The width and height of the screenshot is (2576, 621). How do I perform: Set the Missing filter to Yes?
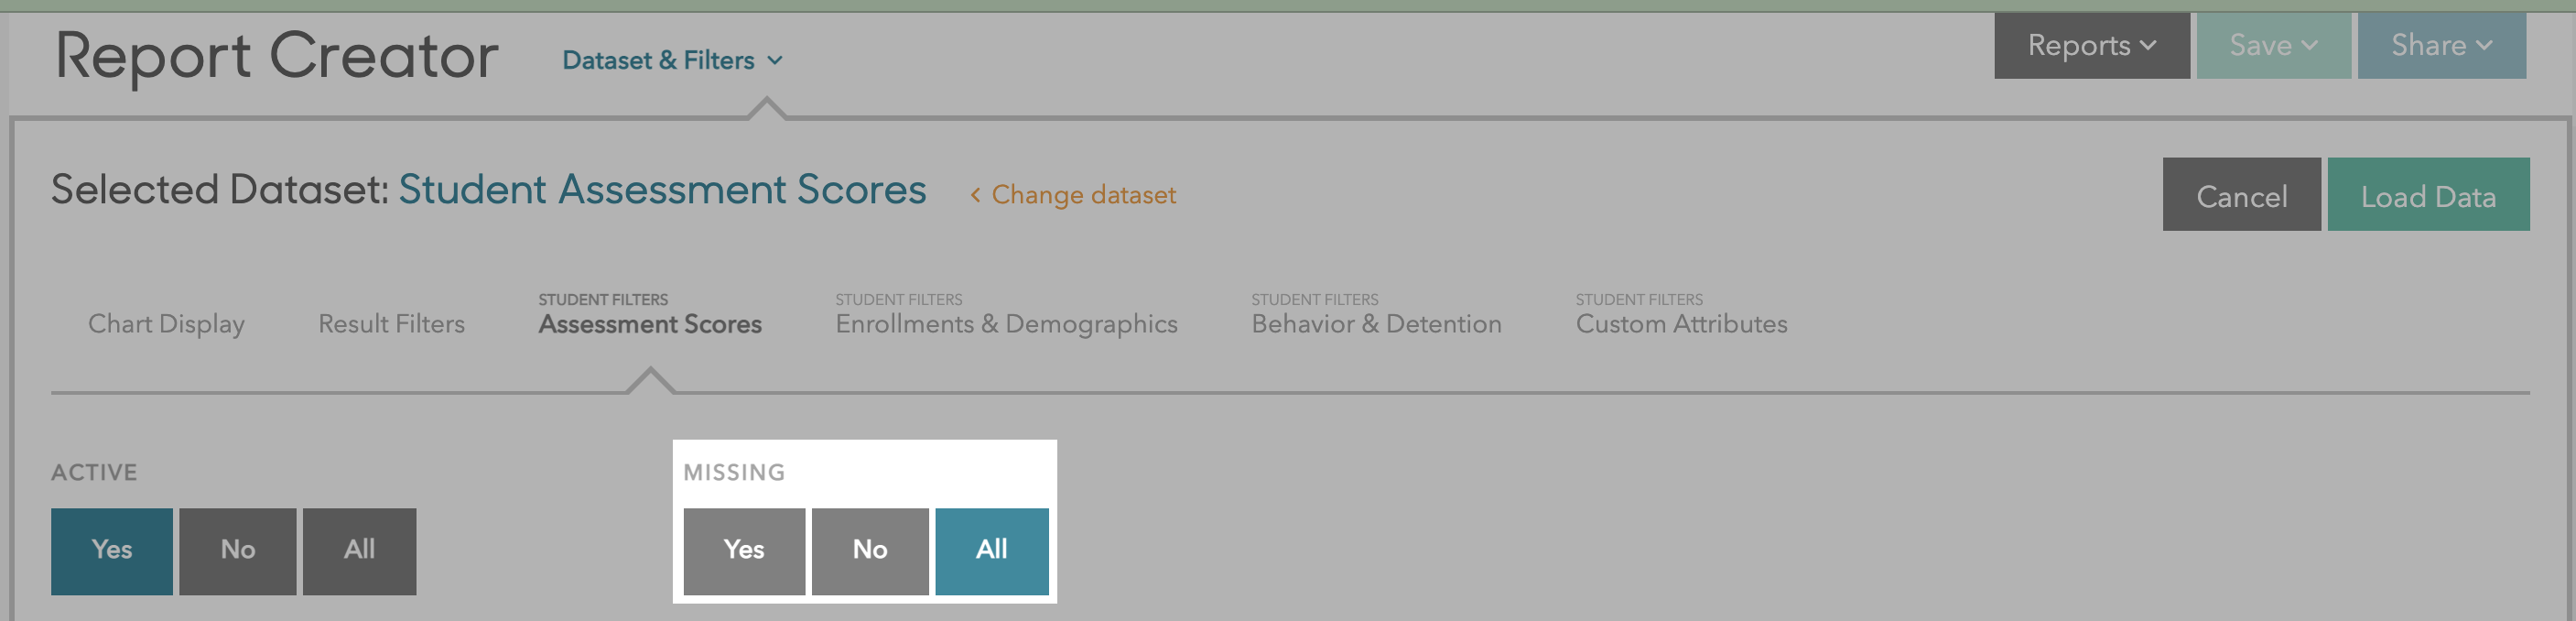(744, 551)
